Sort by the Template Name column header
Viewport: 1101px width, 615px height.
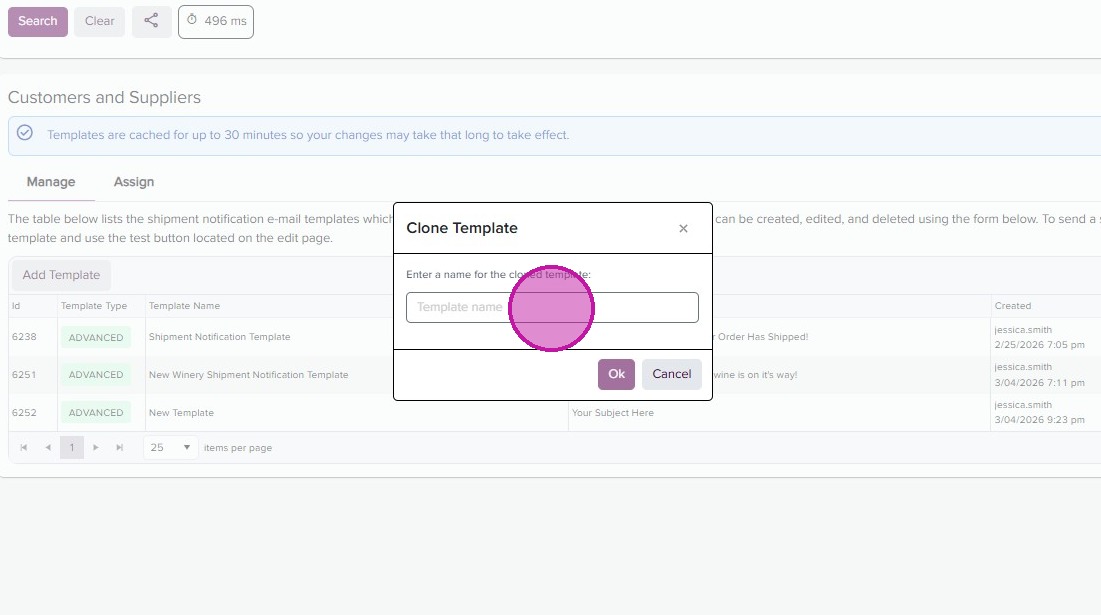[x=184, y=306]
